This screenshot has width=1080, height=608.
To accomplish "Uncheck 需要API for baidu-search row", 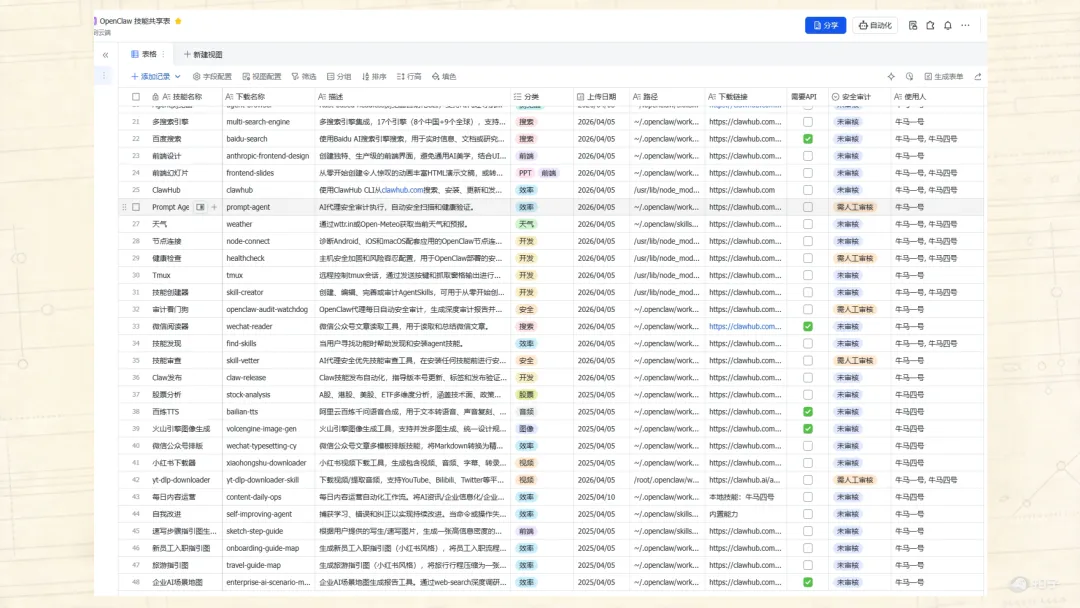I will tap(808, 138).
